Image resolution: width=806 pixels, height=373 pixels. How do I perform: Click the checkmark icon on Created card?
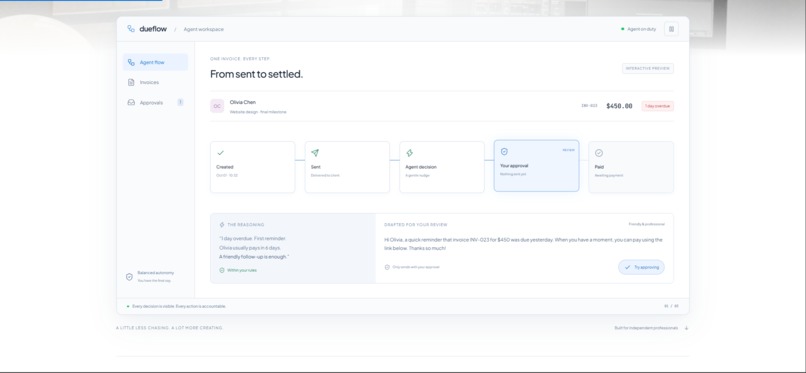click(221, 153)
